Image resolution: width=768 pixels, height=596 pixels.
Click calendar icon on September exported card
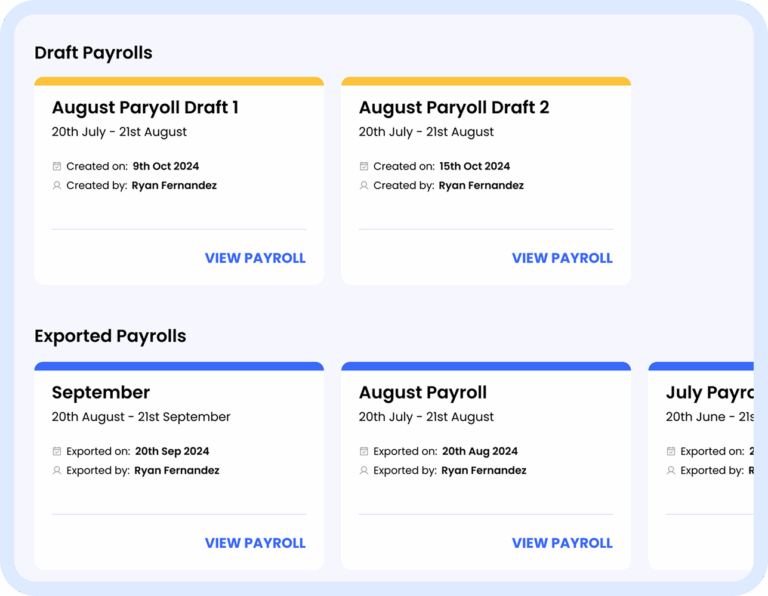pos(57,451)
